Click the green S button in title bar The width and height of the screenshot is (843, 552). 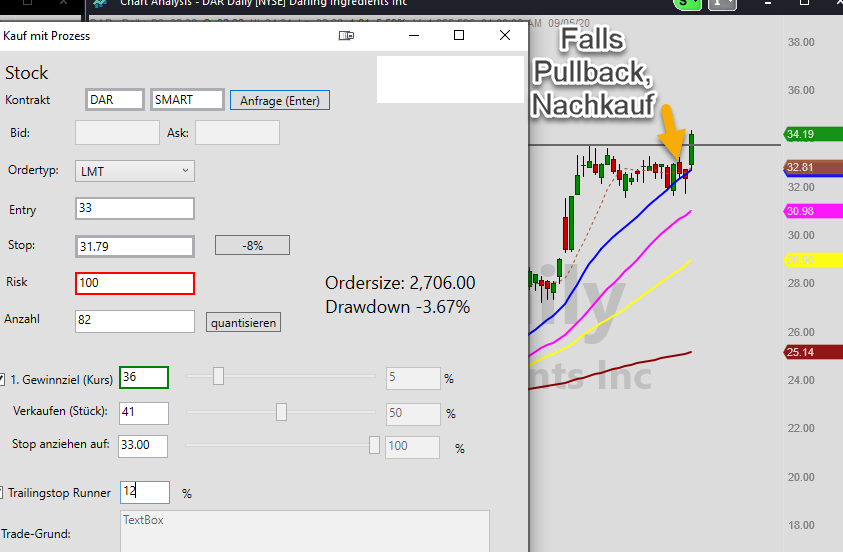click(688, 4)
